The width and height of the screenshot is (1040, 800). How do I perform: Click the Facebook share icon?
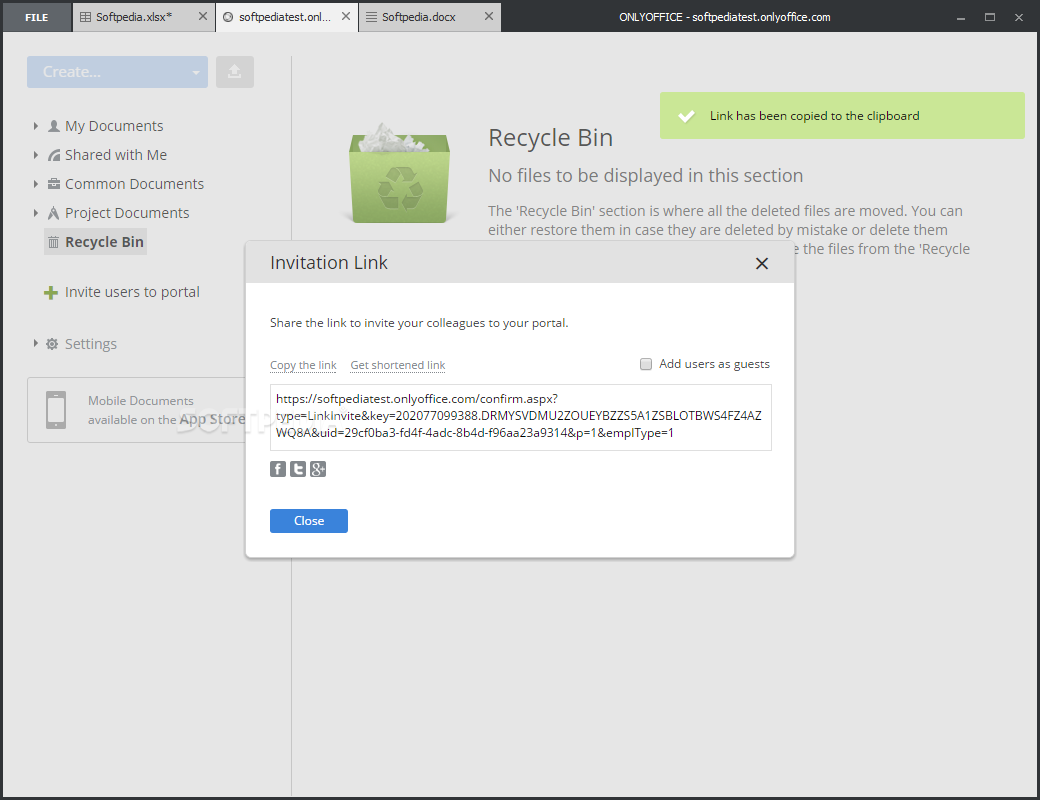(278, 469)
